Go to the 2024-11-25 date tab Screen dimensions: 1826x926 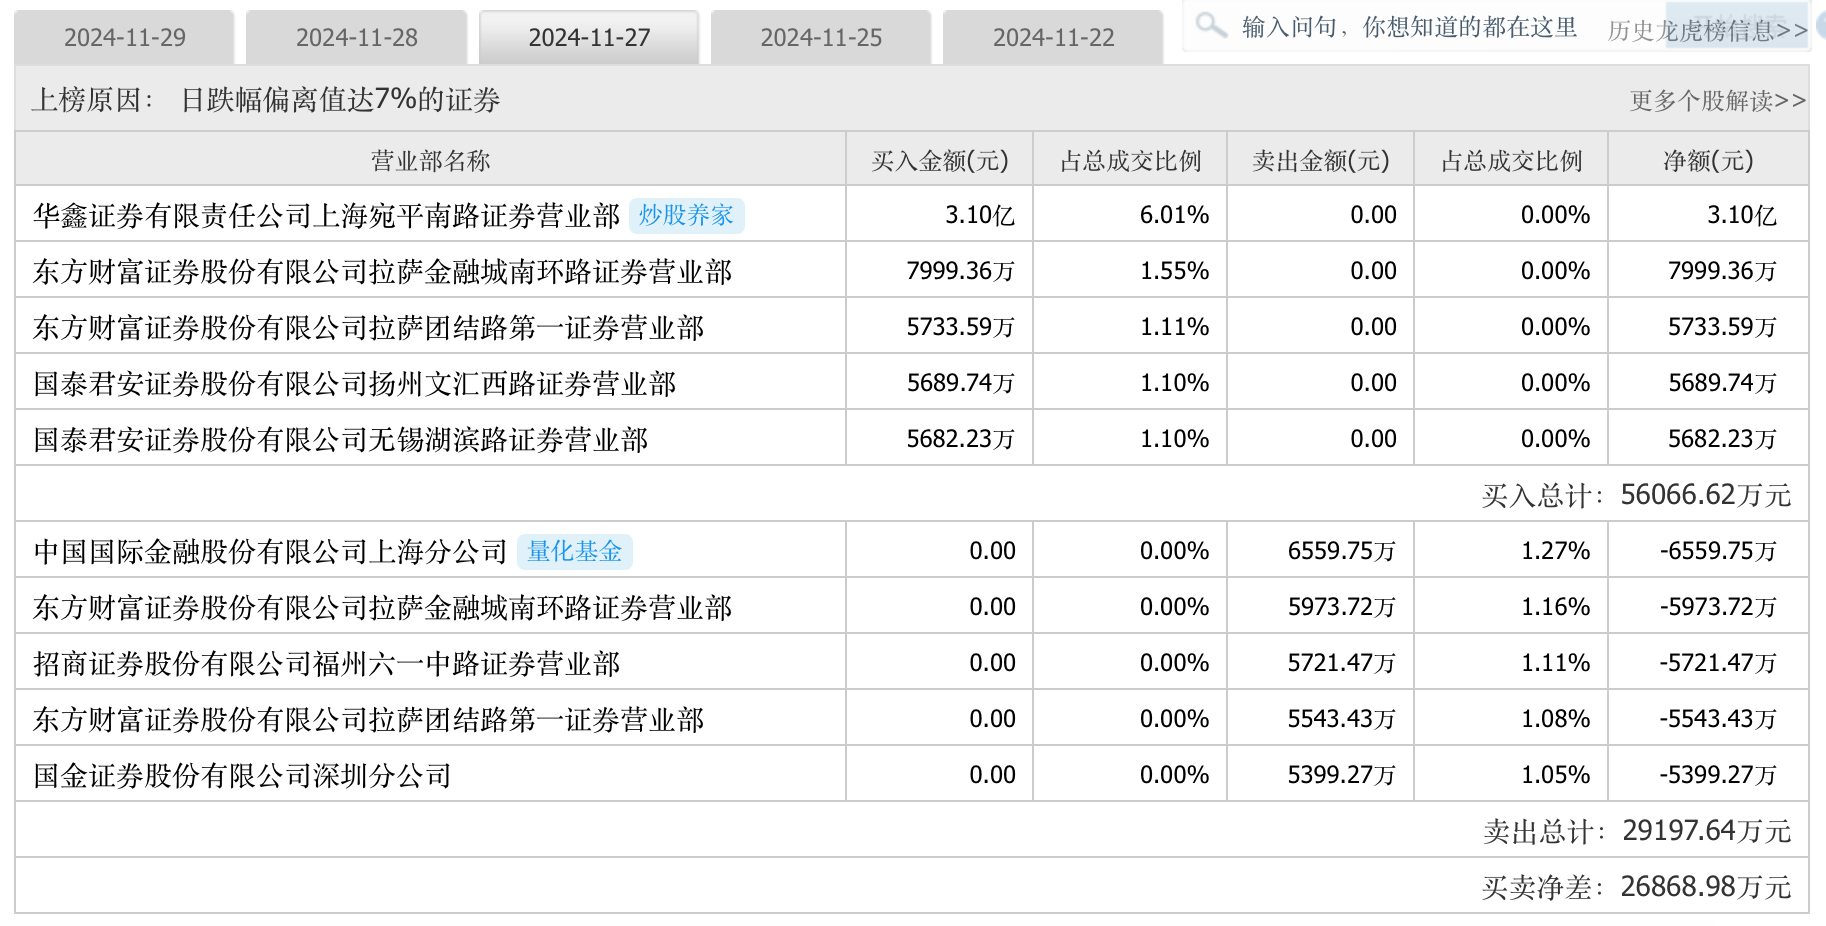click(821, 38)
